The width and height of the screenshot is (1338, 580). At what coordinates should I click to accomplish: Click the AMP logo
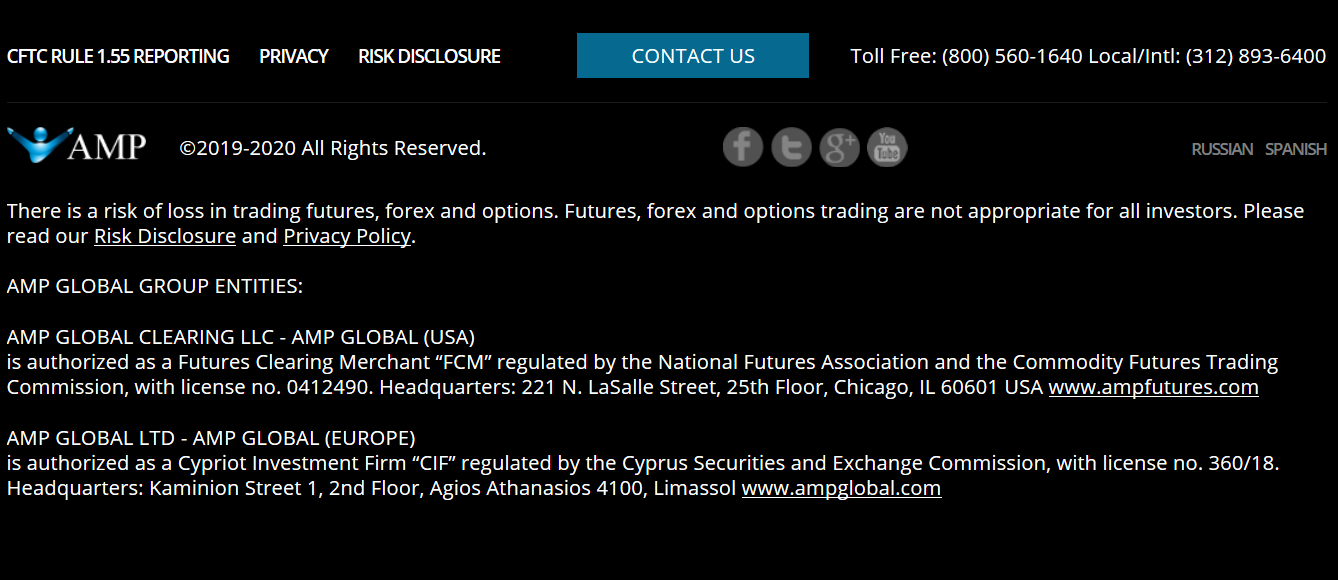tap(77, 145)
